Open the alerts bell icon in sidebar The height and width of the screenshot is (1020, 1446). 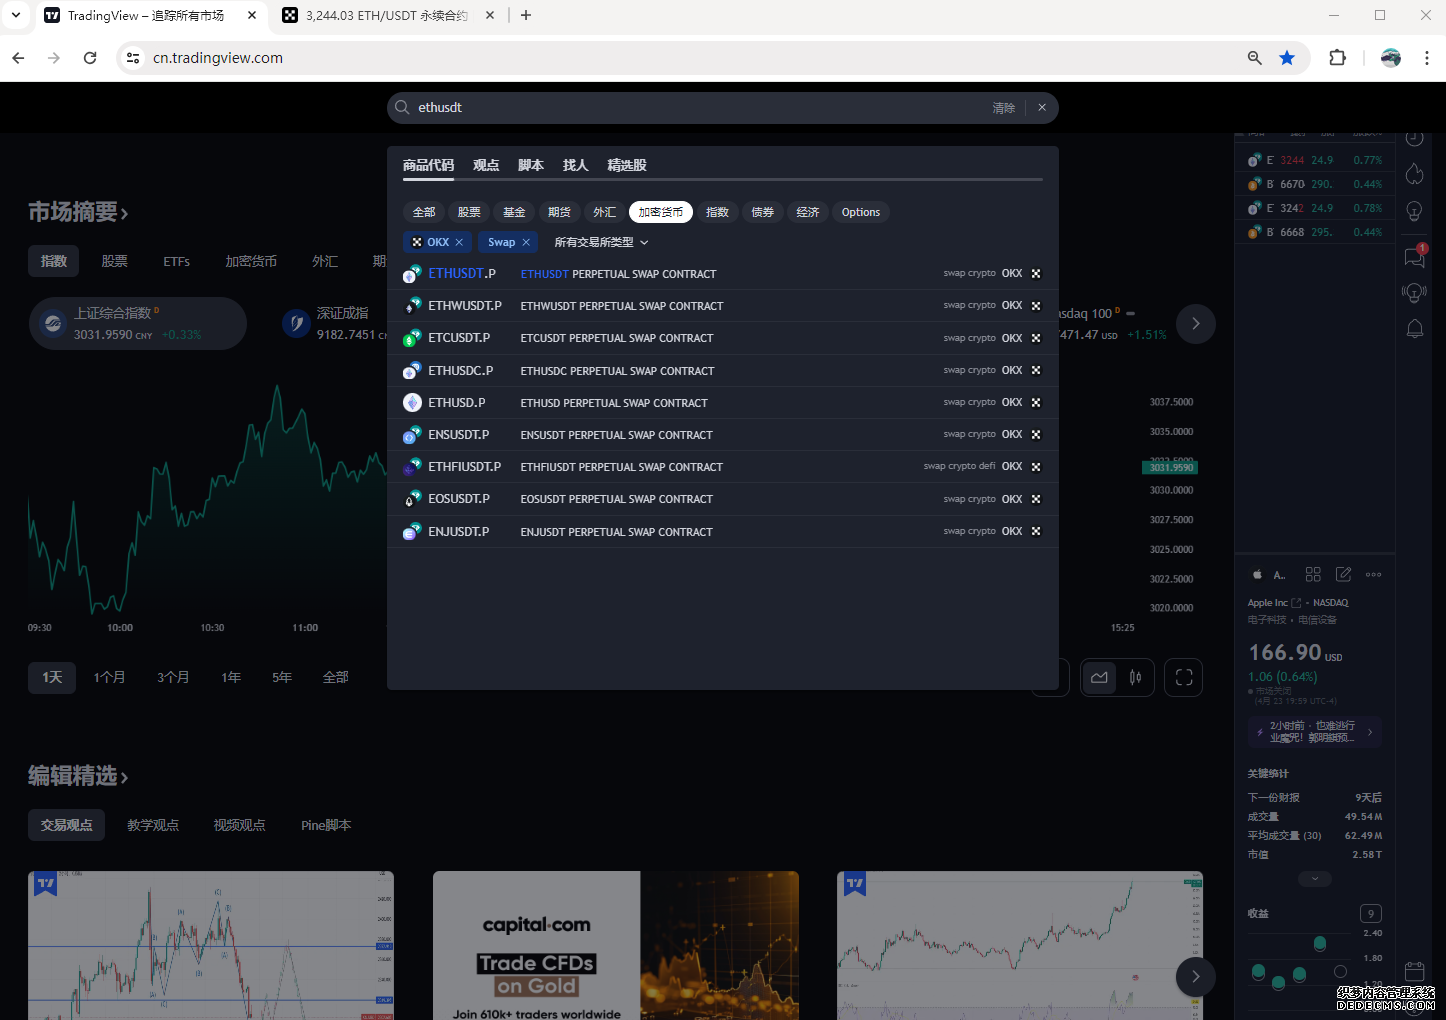[1414, 329]
